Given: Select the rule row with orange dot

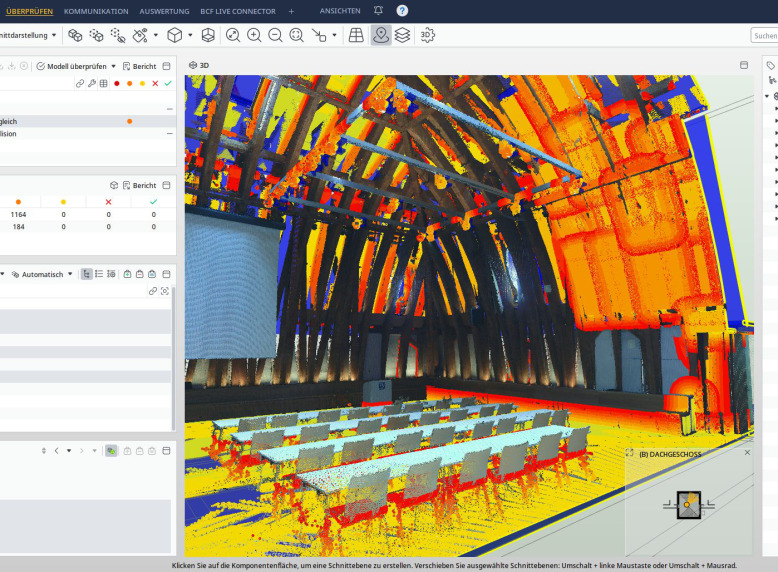Looking at the screenshot, I should click(88, 121).
